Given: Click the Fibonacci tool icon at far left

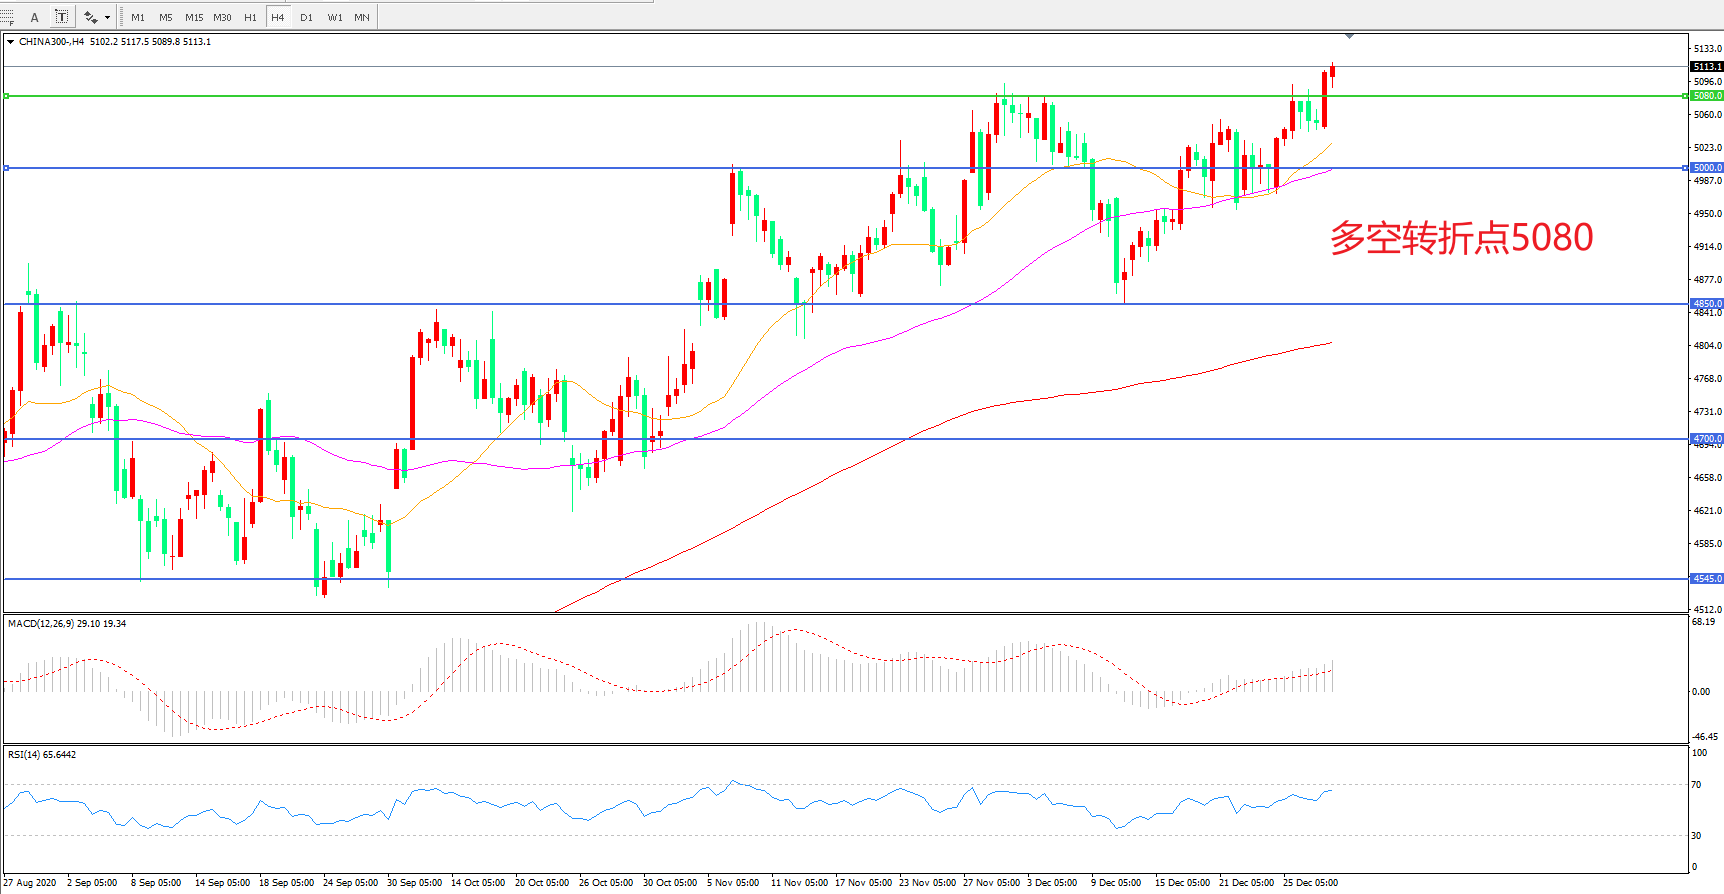Looking at the screenshot, I should pos(6,17).
